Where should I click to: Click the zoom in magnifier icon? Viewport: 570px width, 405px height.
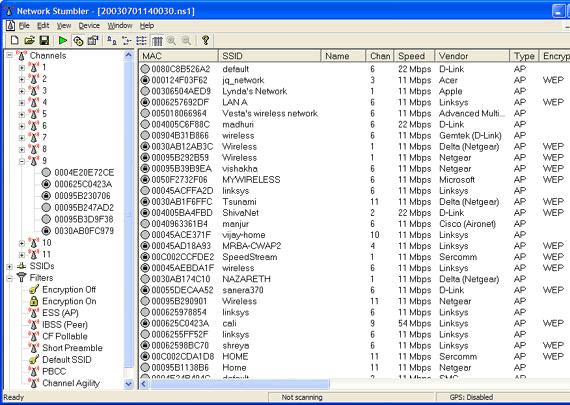172,40
